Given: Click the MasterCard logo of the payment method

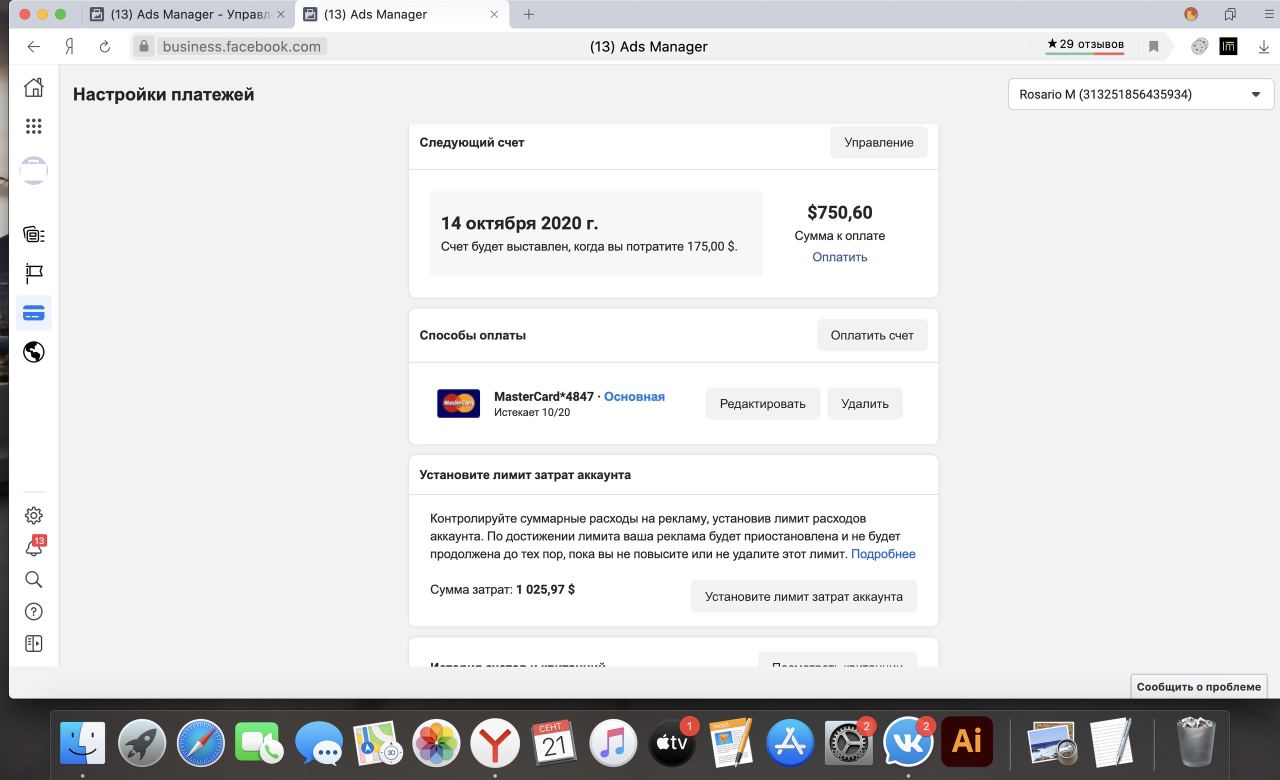Looking at the screenshot, I should (458, 403).
